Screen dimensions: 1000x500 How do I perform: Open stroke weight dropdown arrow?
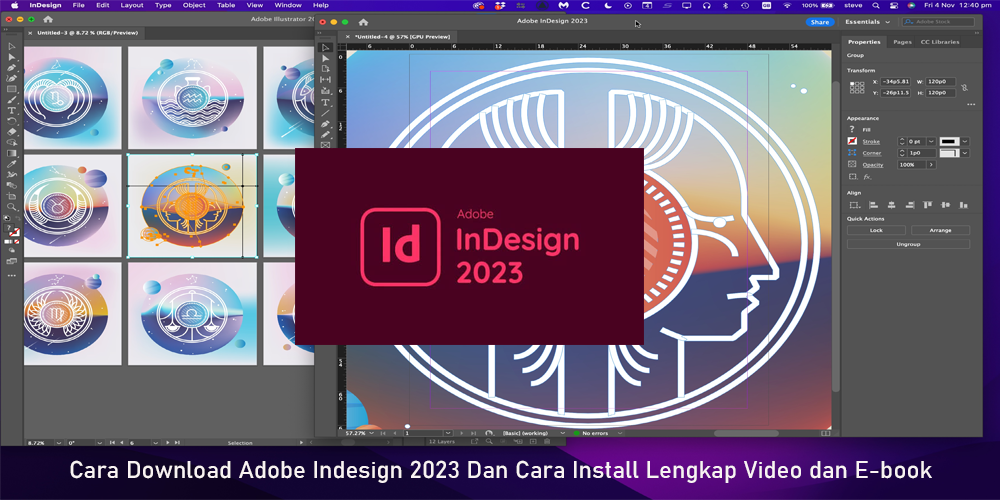931,141
